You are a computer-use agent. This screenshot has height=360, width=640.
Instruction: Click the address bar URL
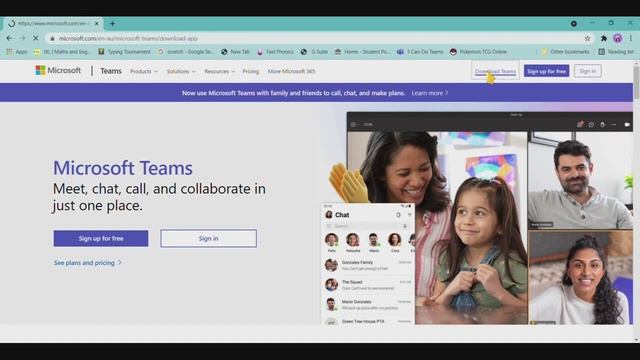128,38
